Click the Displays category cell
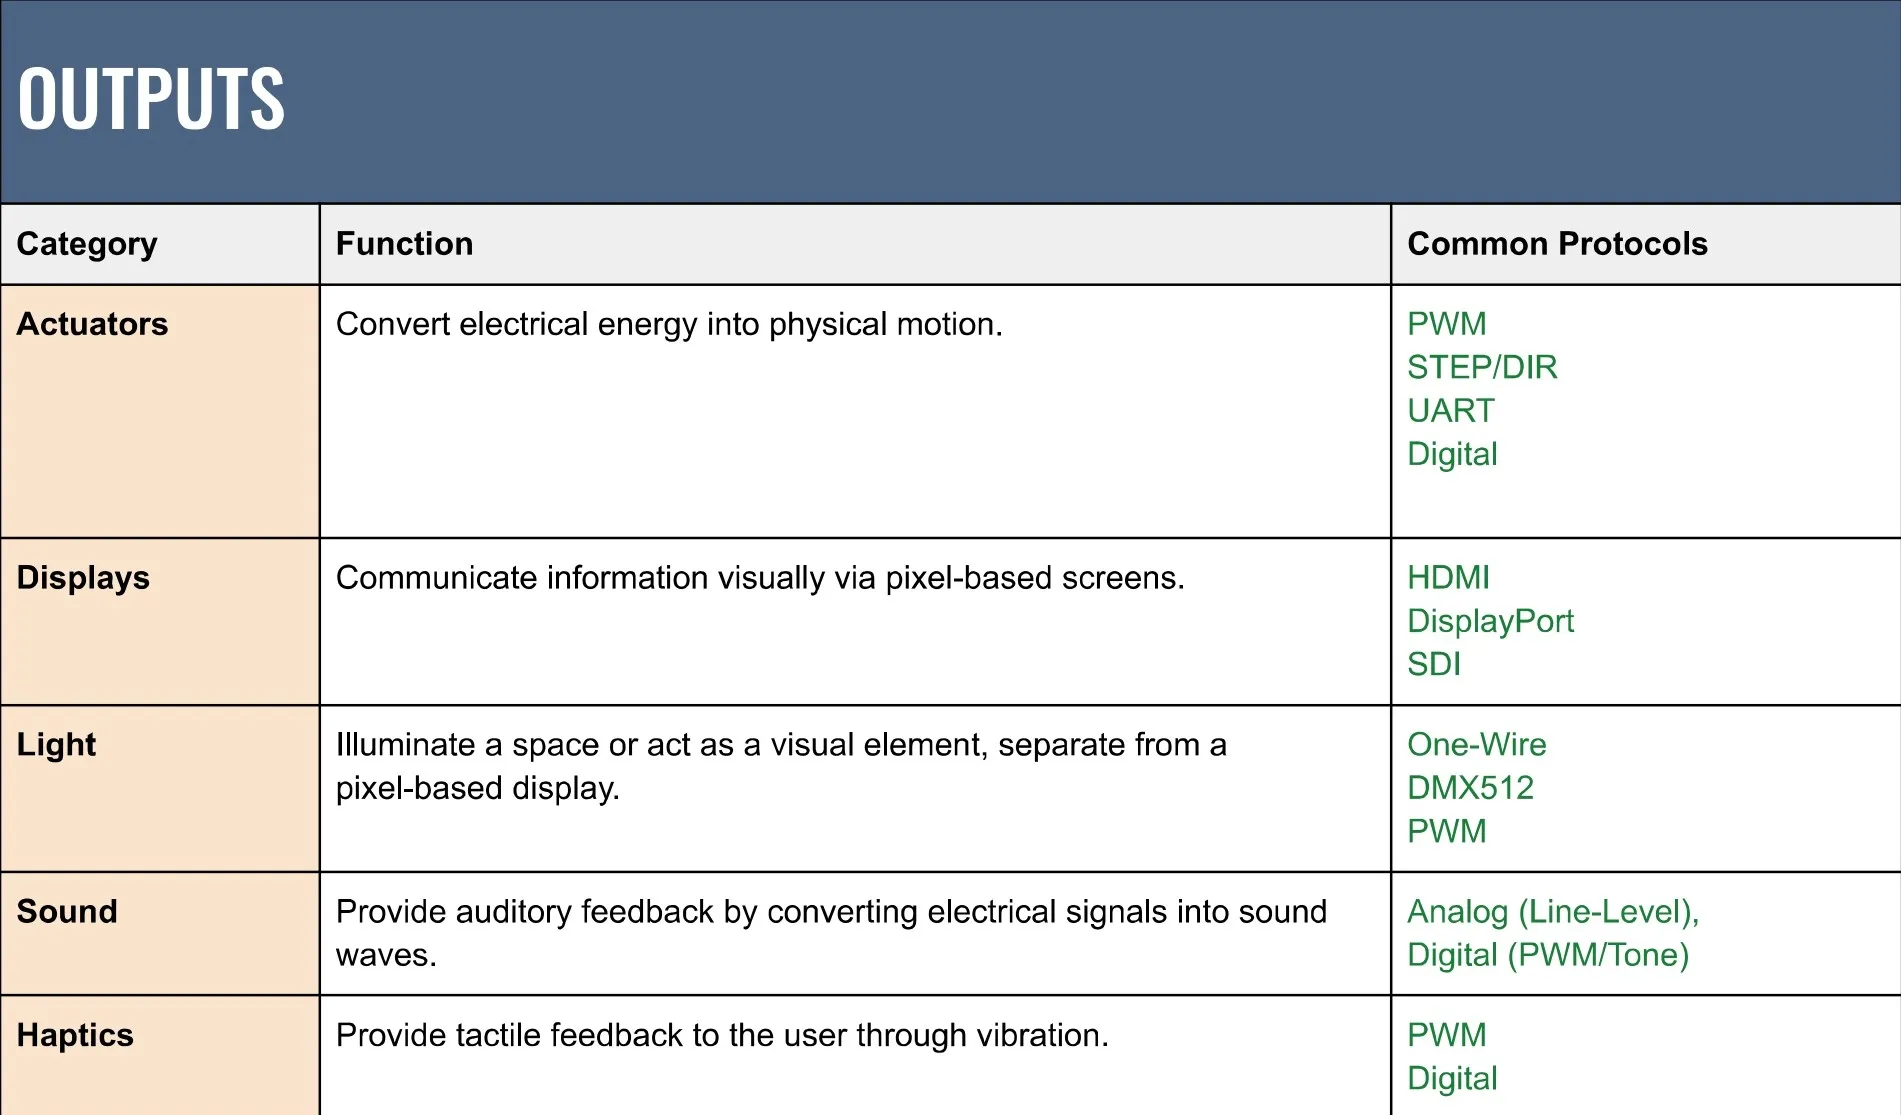This screenshot has width=1901, height=1115. (83, 578)
